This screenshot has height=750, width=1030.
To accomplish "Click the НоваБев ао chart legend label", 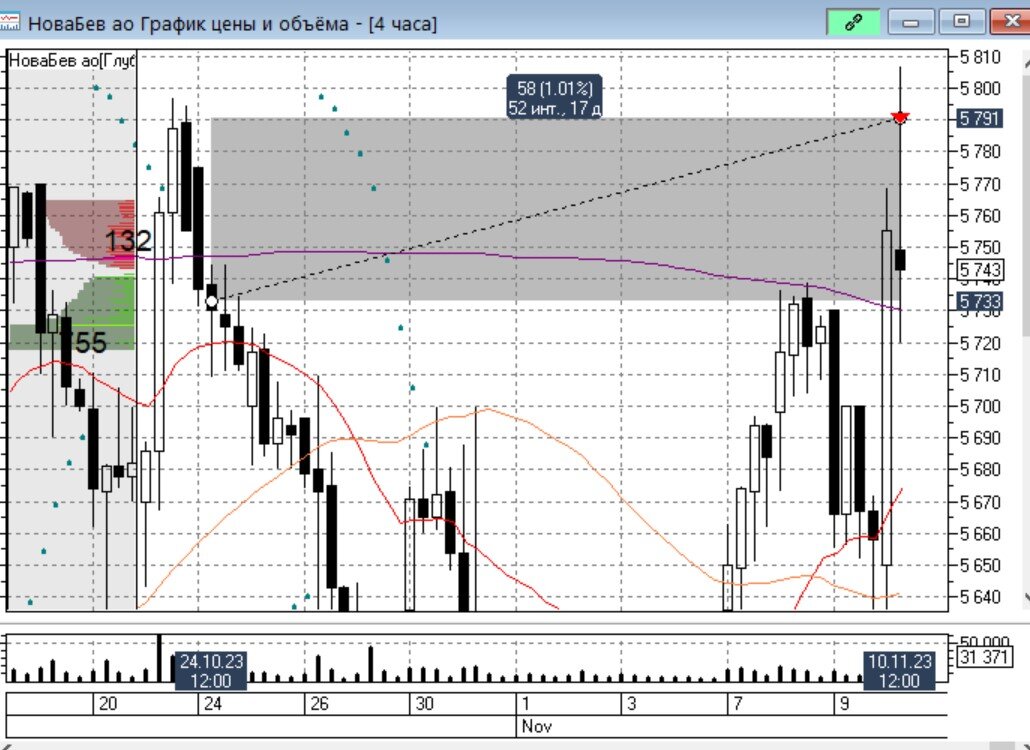I will 71,61.
